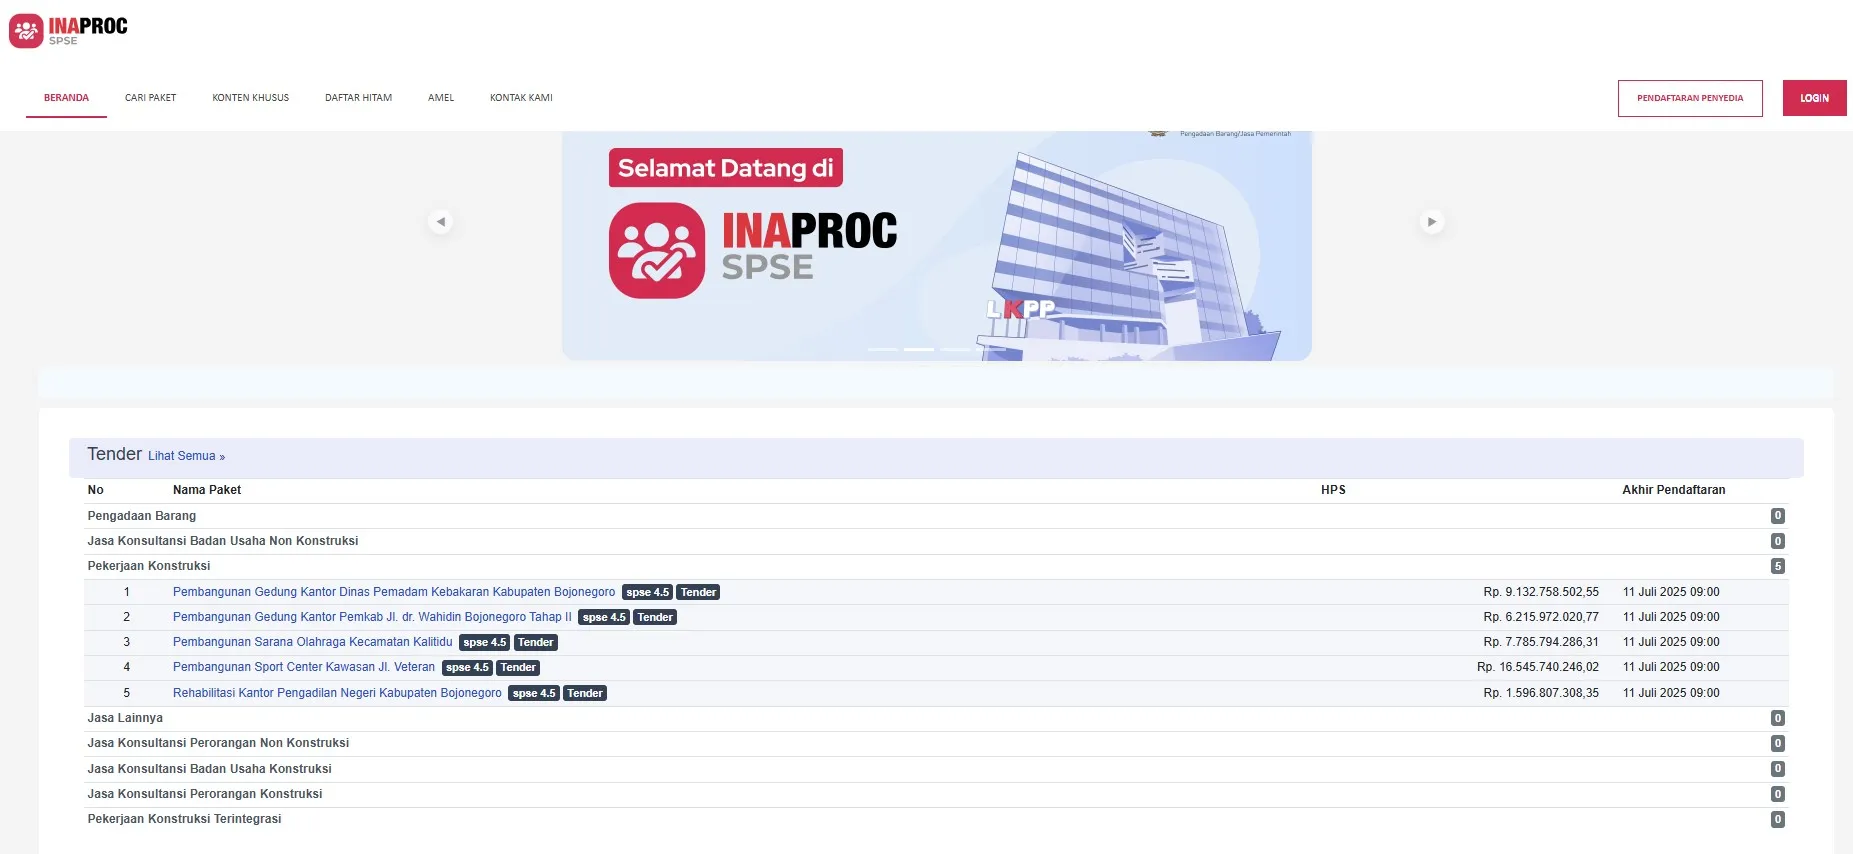1853x854 pixels.
Task: Click Pendaftaran Penyedia button
Action: 1689,98
